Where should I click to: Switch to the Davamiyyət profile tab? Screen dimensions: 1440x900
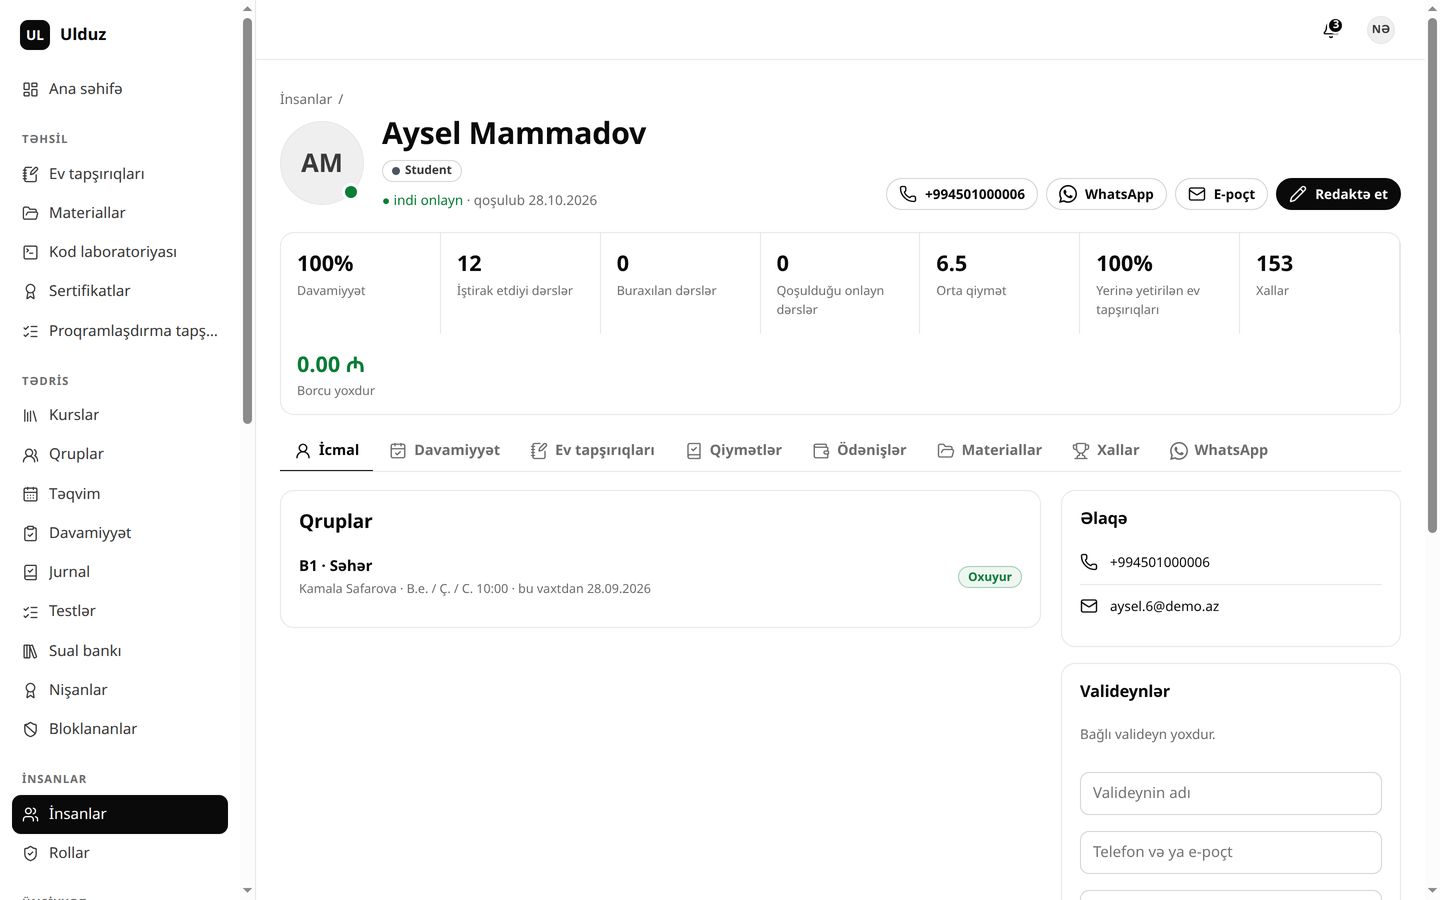[x=445, y=450]
